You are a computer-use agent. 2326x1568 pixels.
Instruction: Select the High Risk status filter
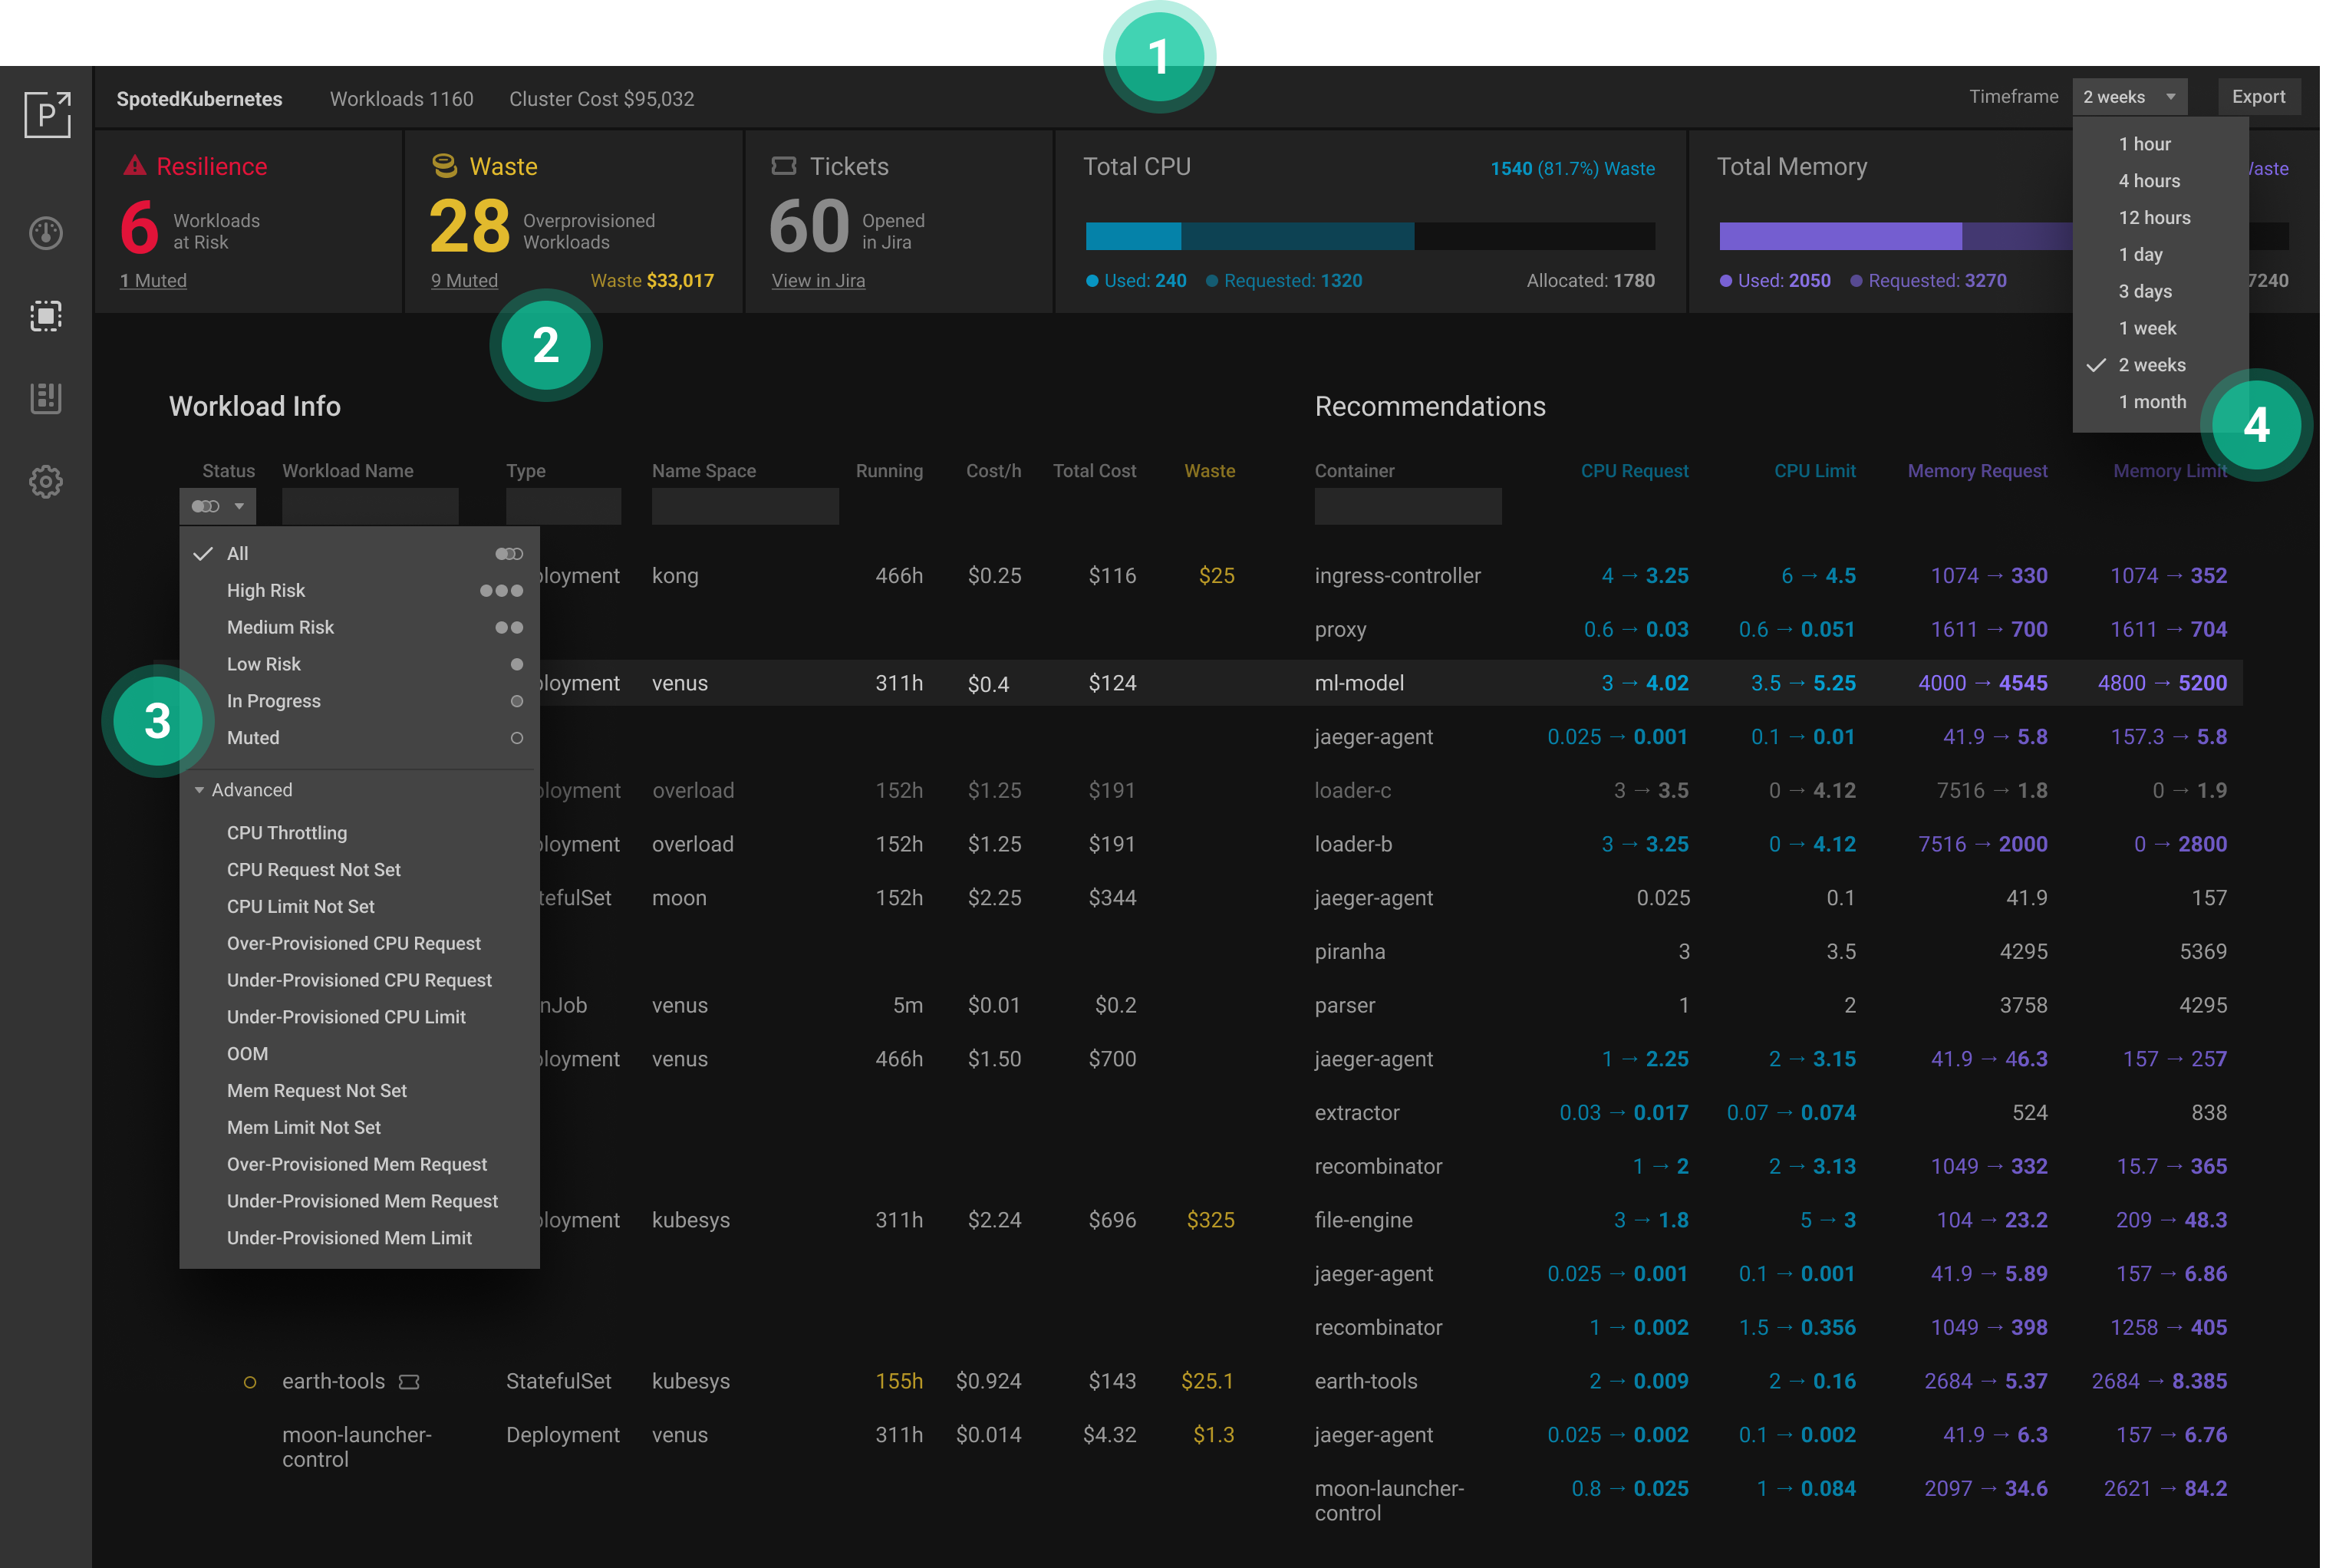tap(266, 591)
